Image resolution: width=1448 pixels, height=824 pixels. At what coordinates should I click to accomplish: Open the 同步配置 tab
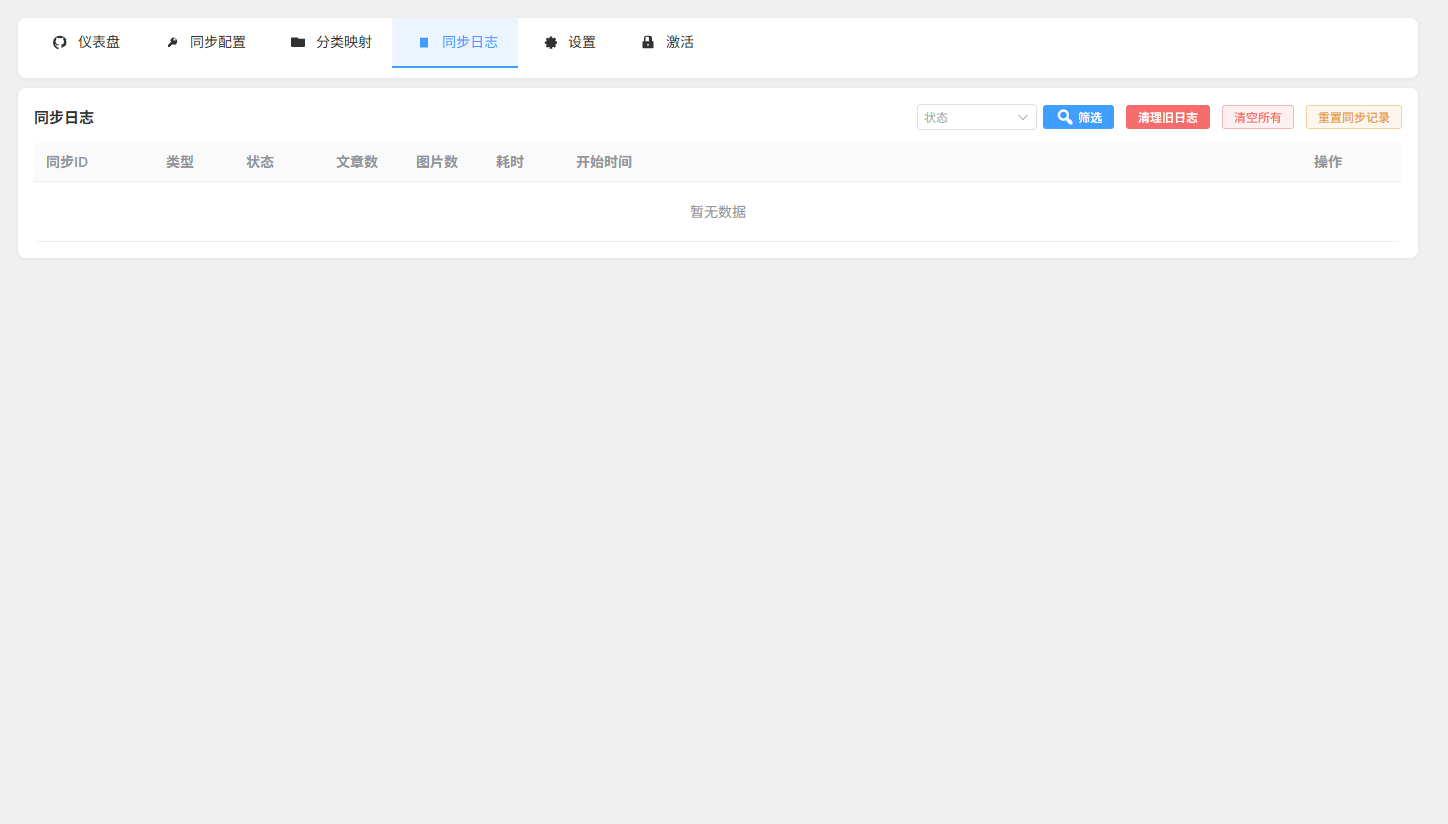point(218,42)
